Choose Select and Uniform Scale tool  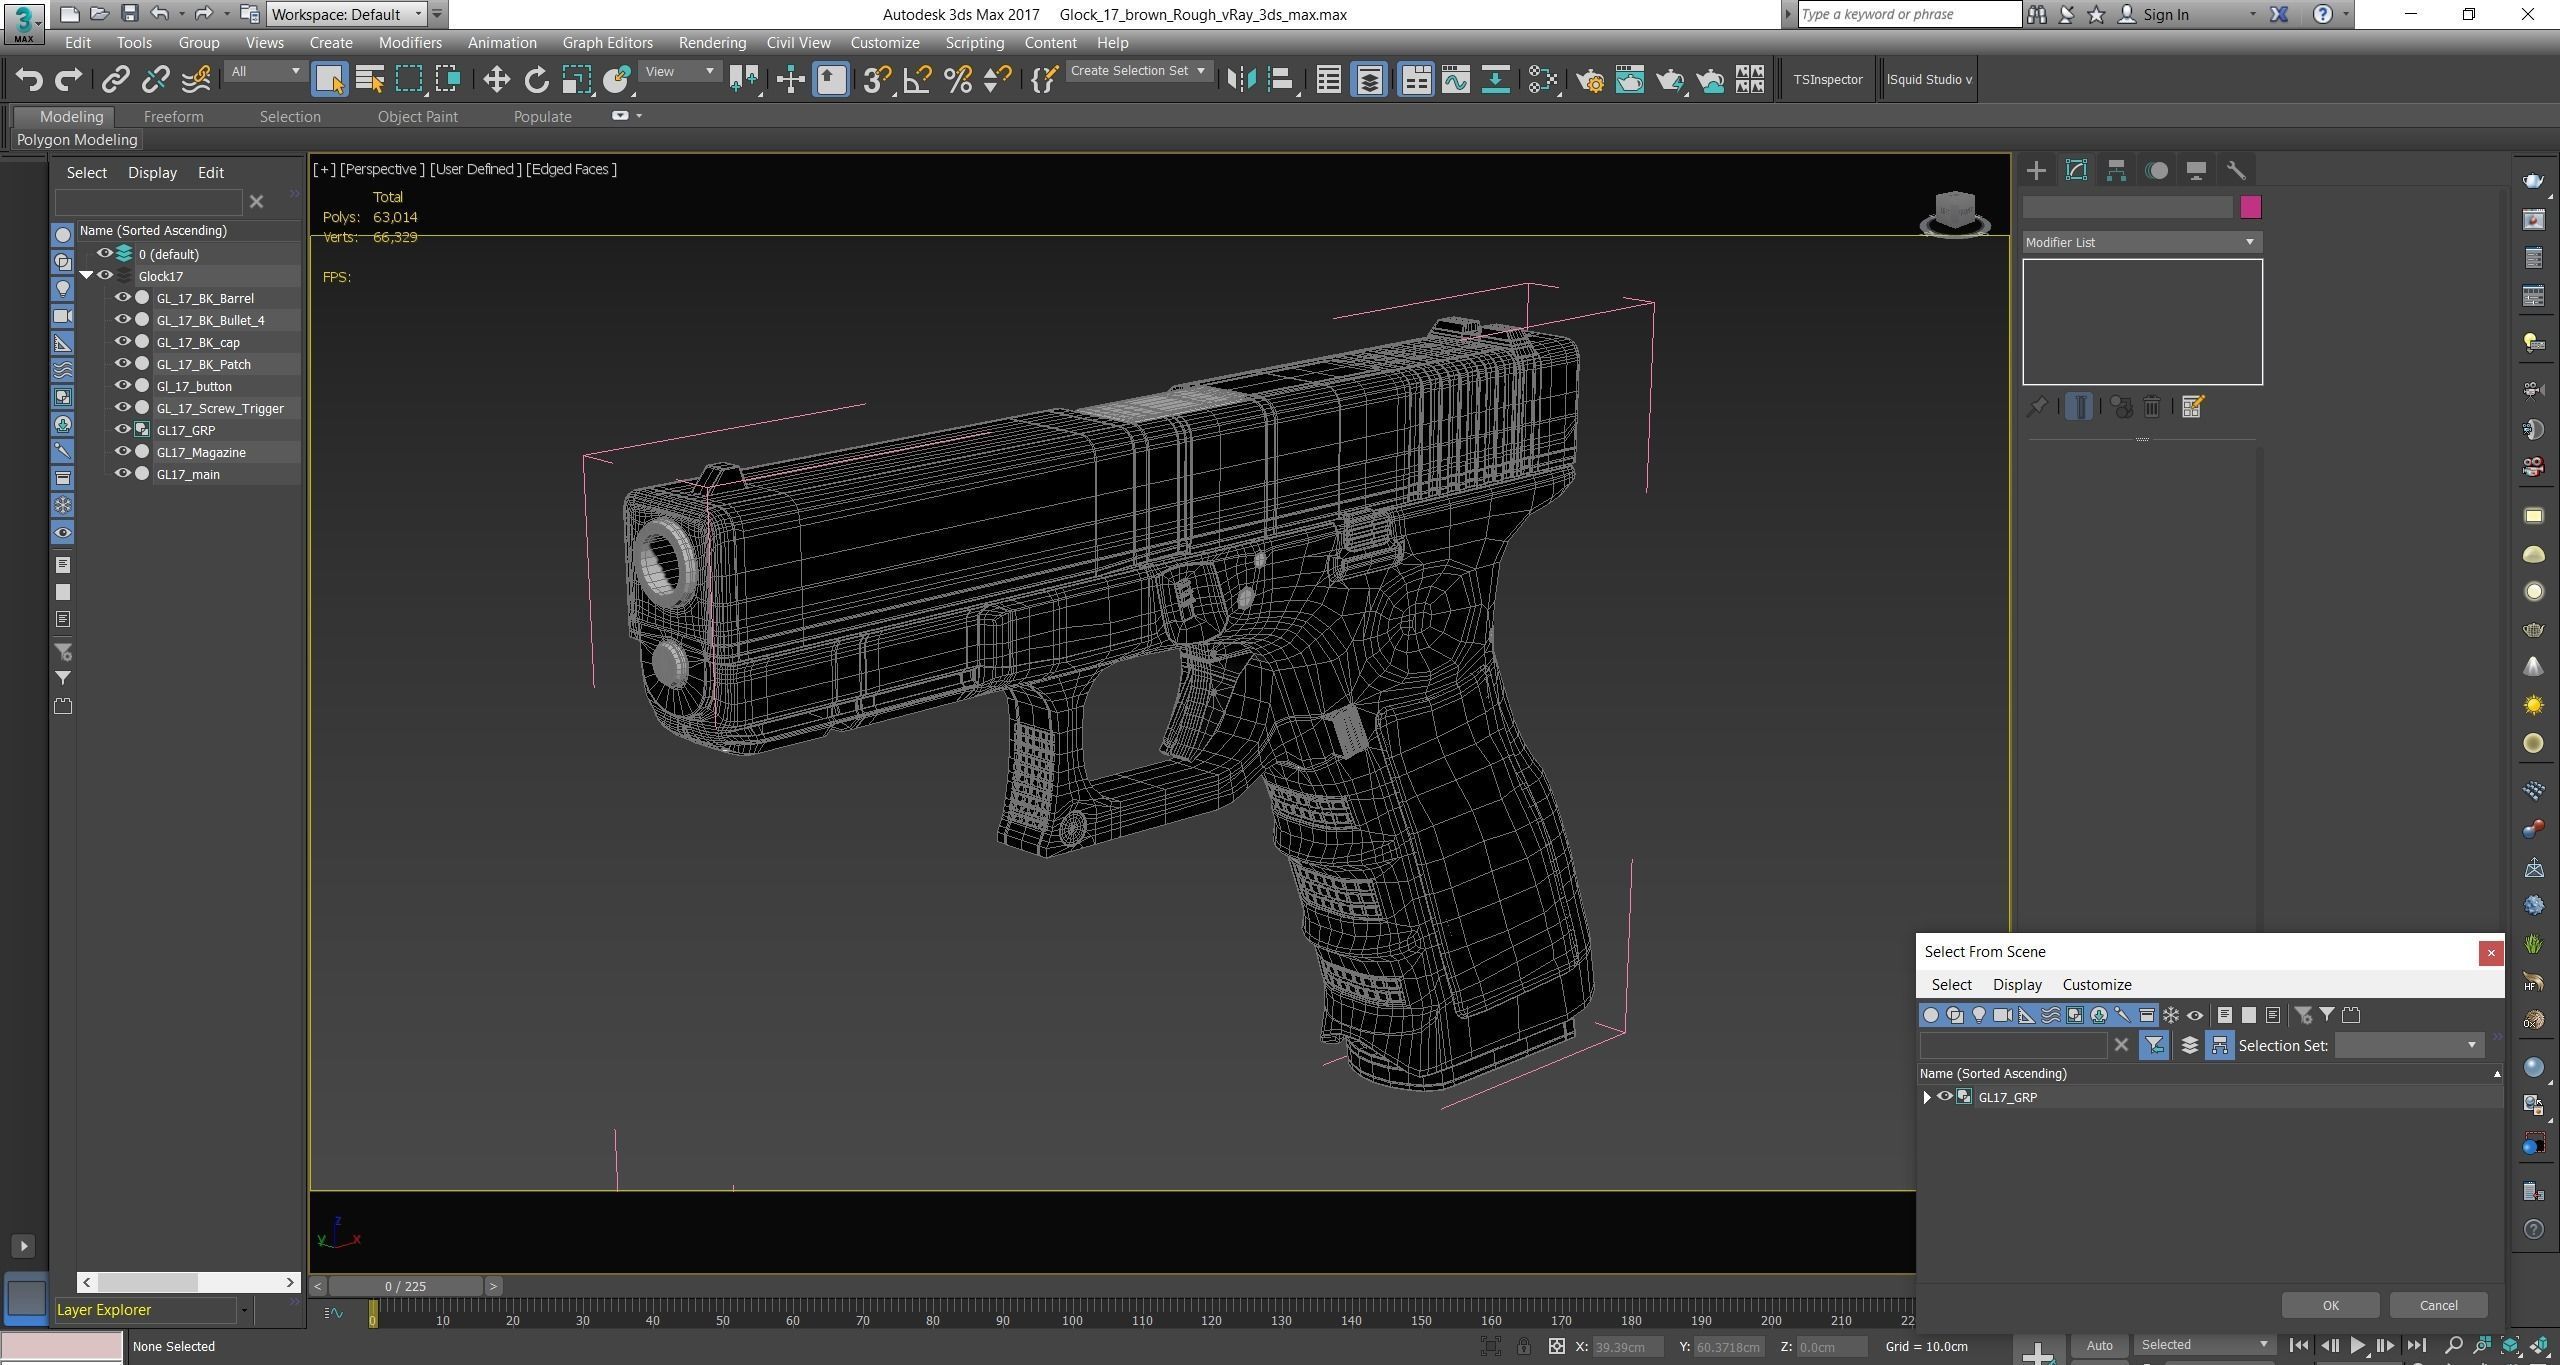coord(577,80)
